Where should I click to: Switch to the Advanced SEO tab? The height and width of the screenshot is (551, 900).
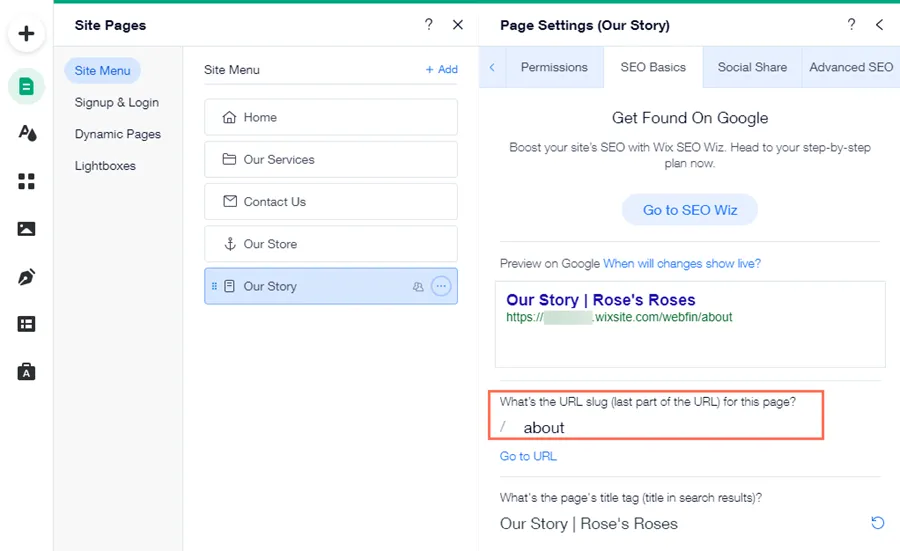coord(851,67)
